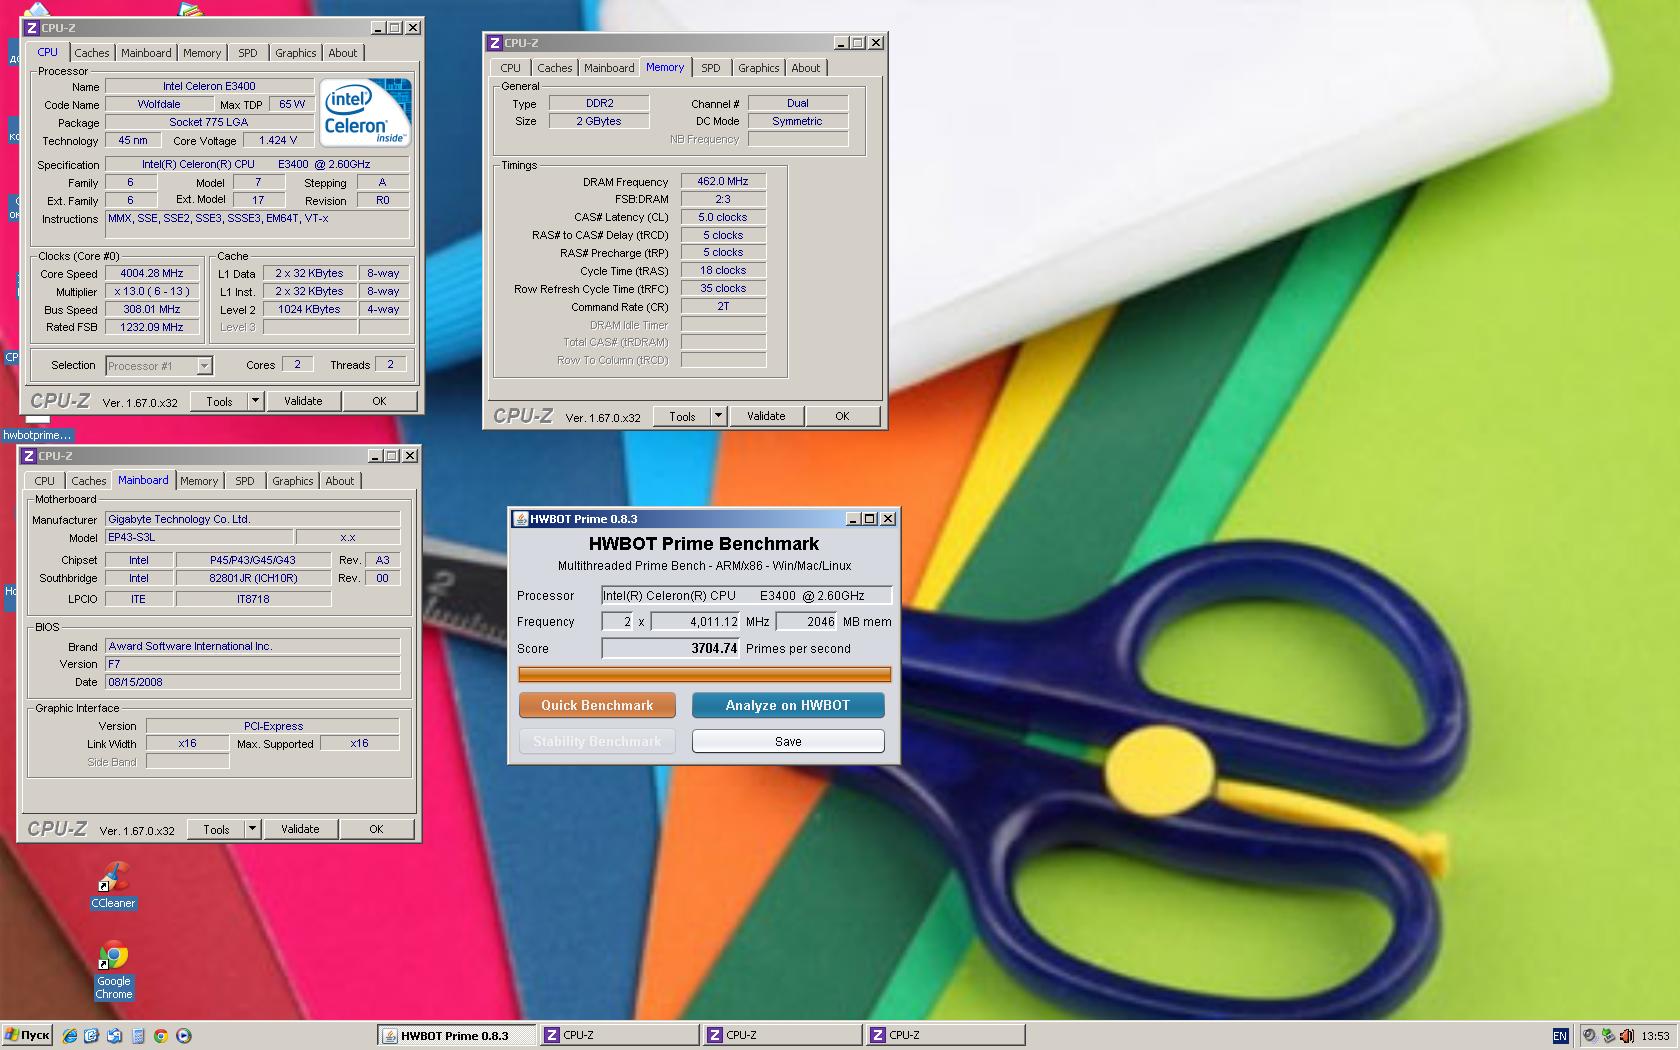Click the Core Speed value 4004.28 MHz
This screenshot has height=1050, width=1680.
[152, 273]
